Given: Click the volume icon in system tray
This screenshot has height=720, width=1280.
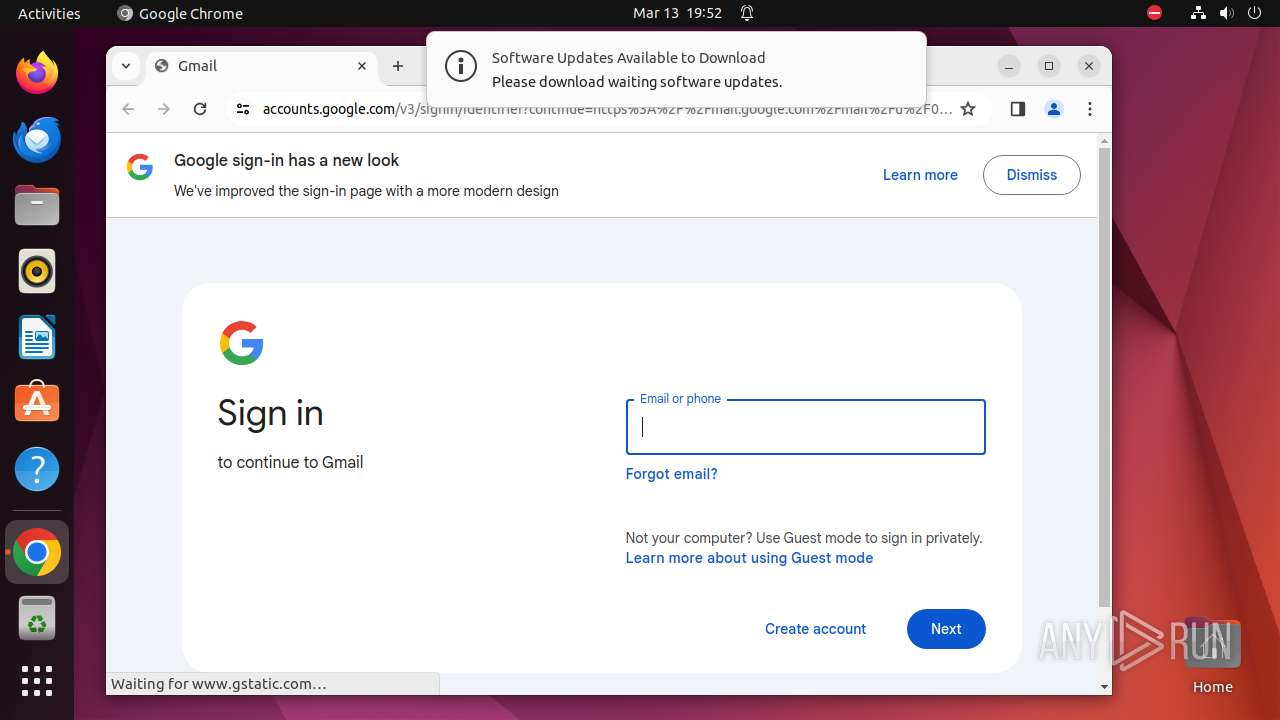Looking at the screenshot, I should (1226, 13).
